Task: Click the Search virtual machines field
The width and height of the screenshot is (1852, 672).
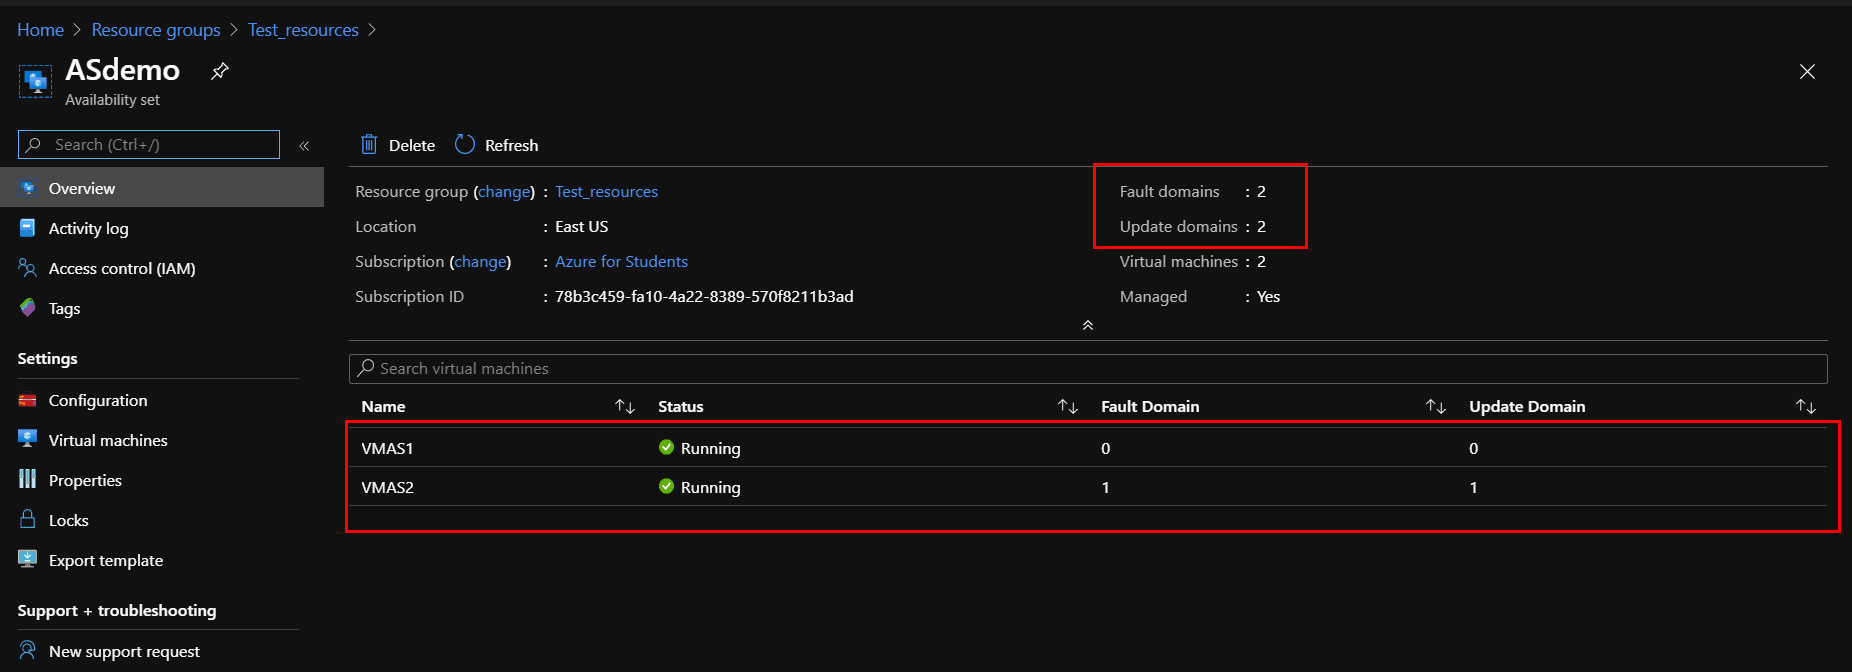Action: click(1088, 368)
